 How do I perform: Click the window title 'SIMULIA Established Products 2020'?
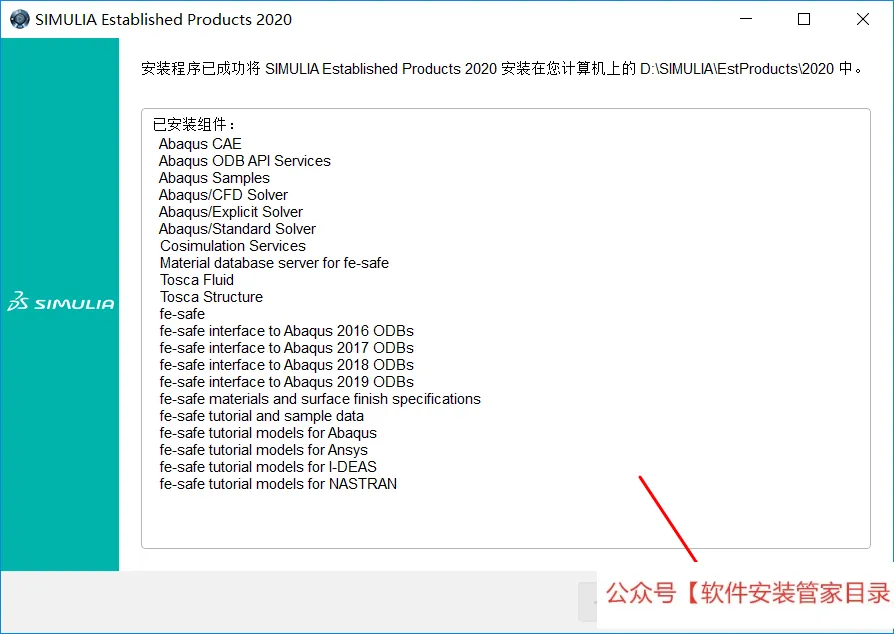(x=164, y=19)
